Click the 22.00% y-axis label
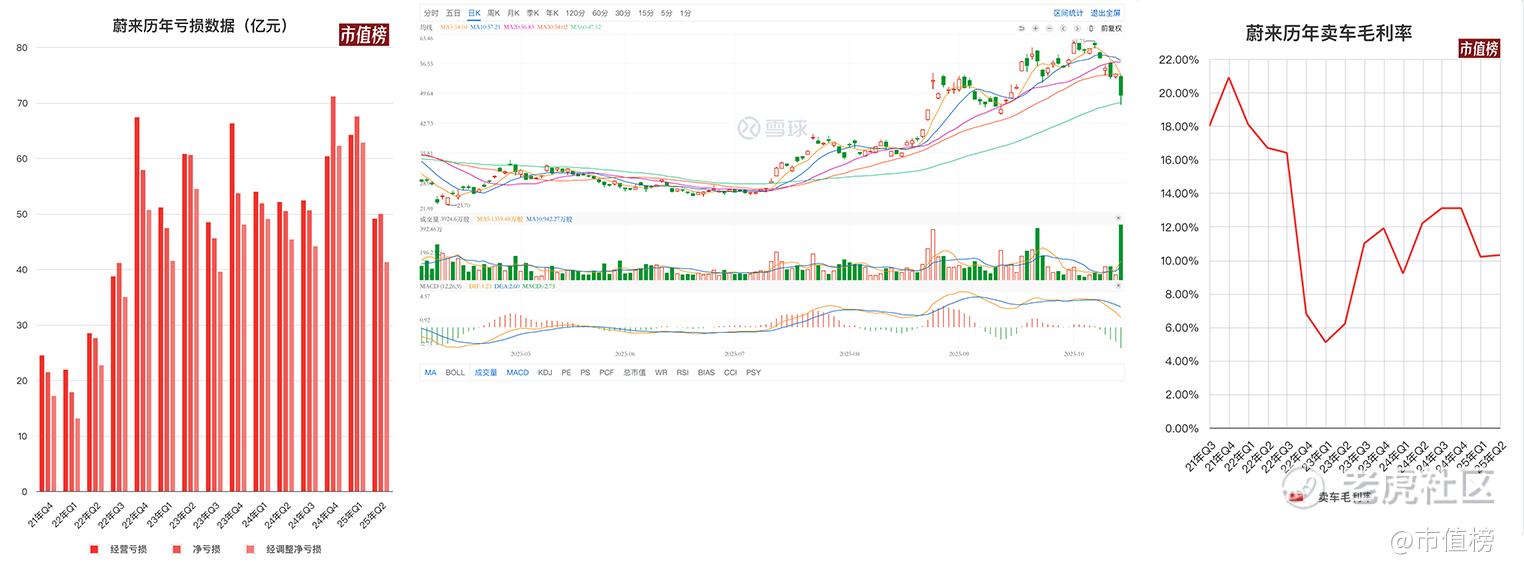The width and height of the screenshot is (1524, 575). point(1178,60)
